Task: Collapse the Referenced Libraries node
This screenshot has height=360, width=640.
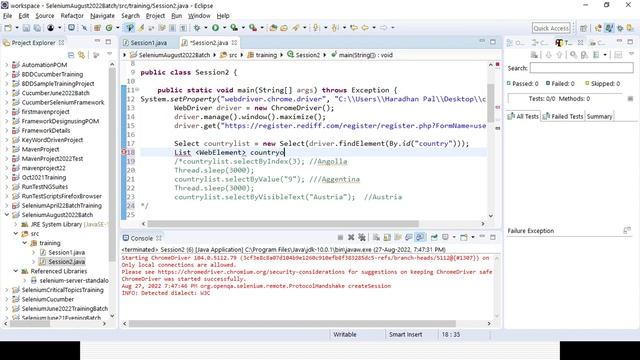Action: click(x=16, y=271)
